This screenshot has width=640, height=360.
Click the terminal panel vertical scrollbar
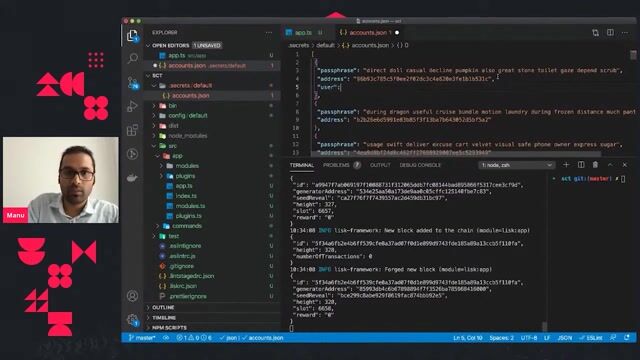544,327
